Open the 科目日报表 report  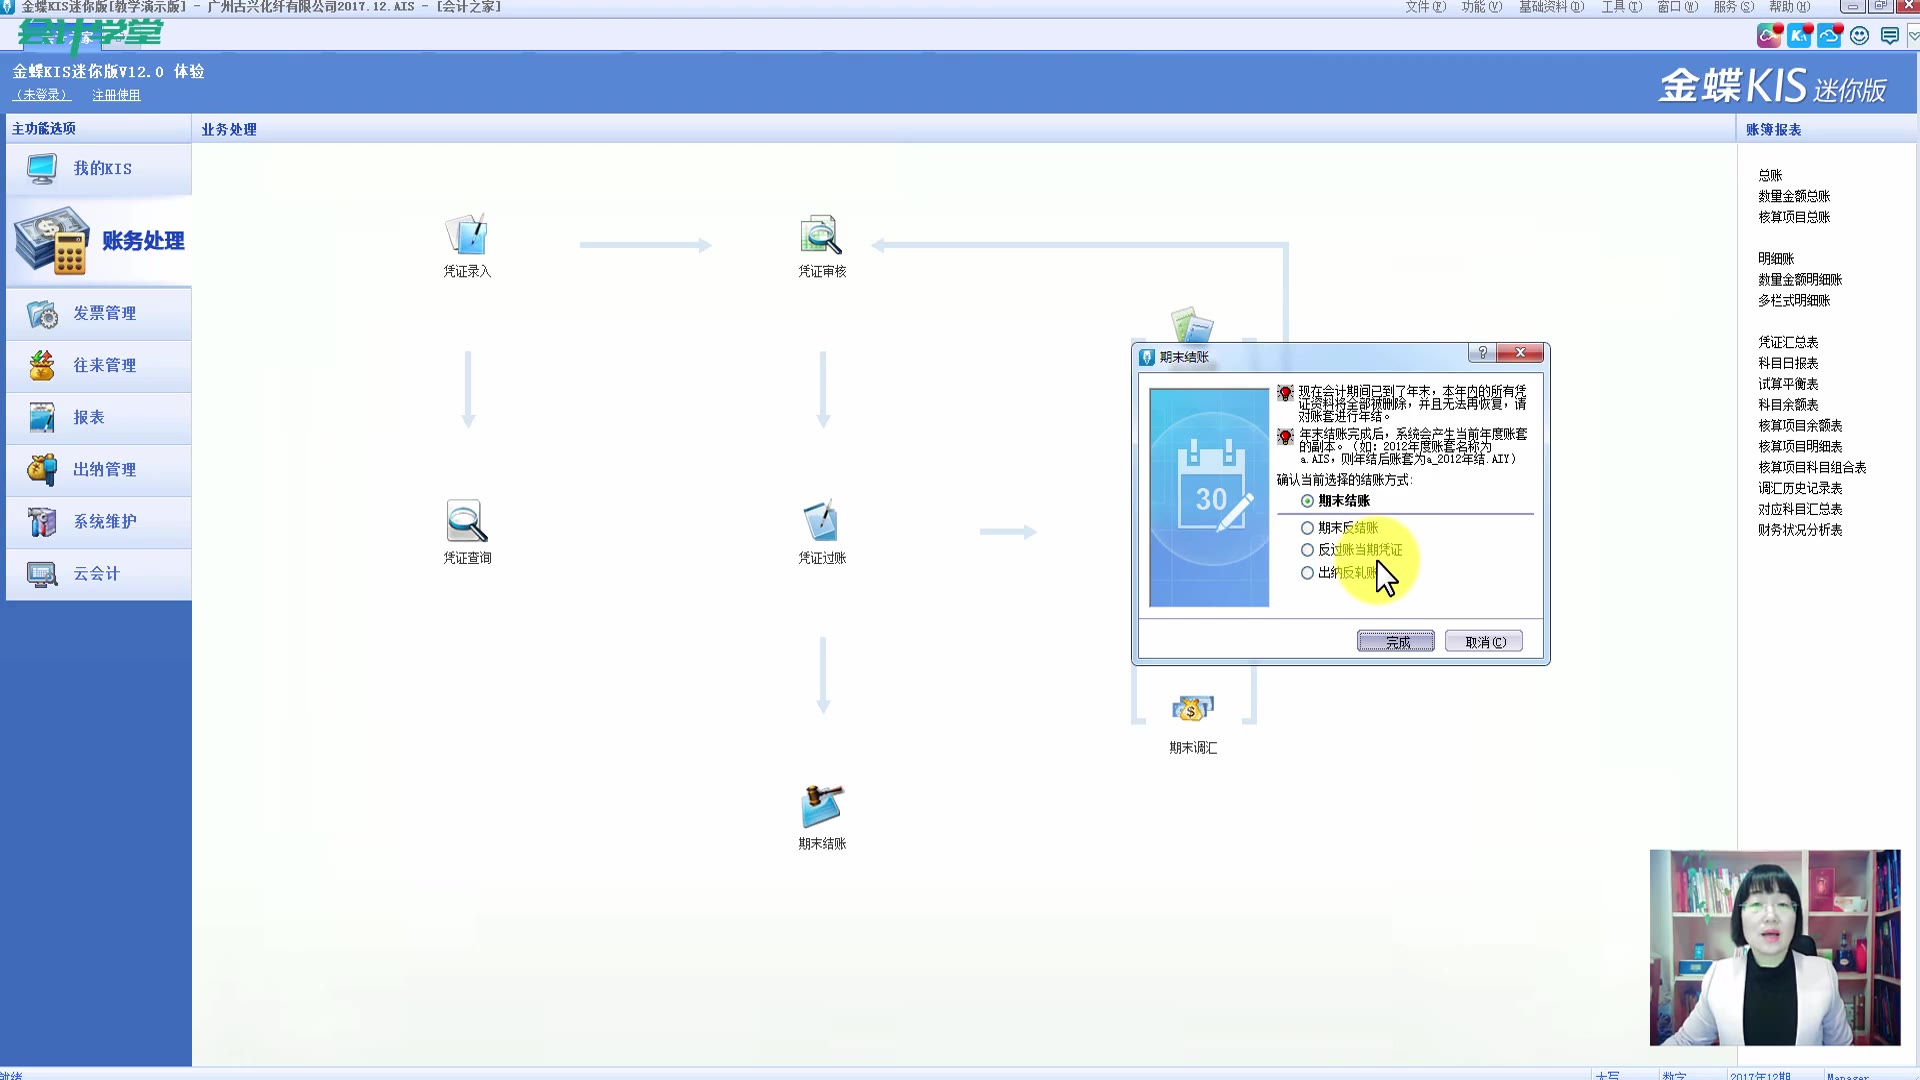coord(1788,364)
